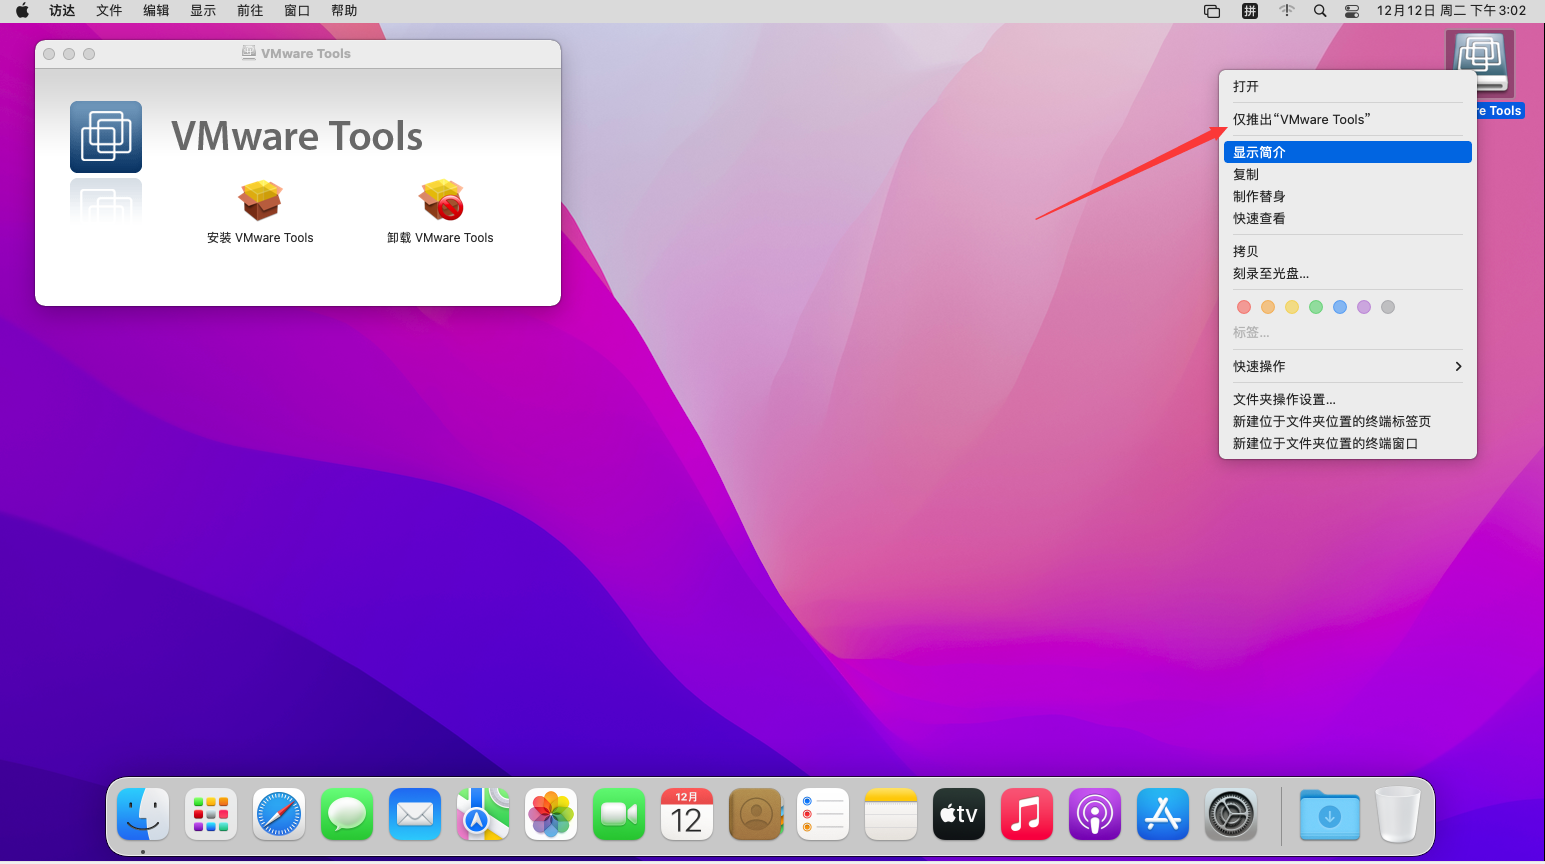The image size is (1545, 864).
Task: Choose 拷贝 in the context menu
Action: pyautogui.click(x=1348, y=252)
